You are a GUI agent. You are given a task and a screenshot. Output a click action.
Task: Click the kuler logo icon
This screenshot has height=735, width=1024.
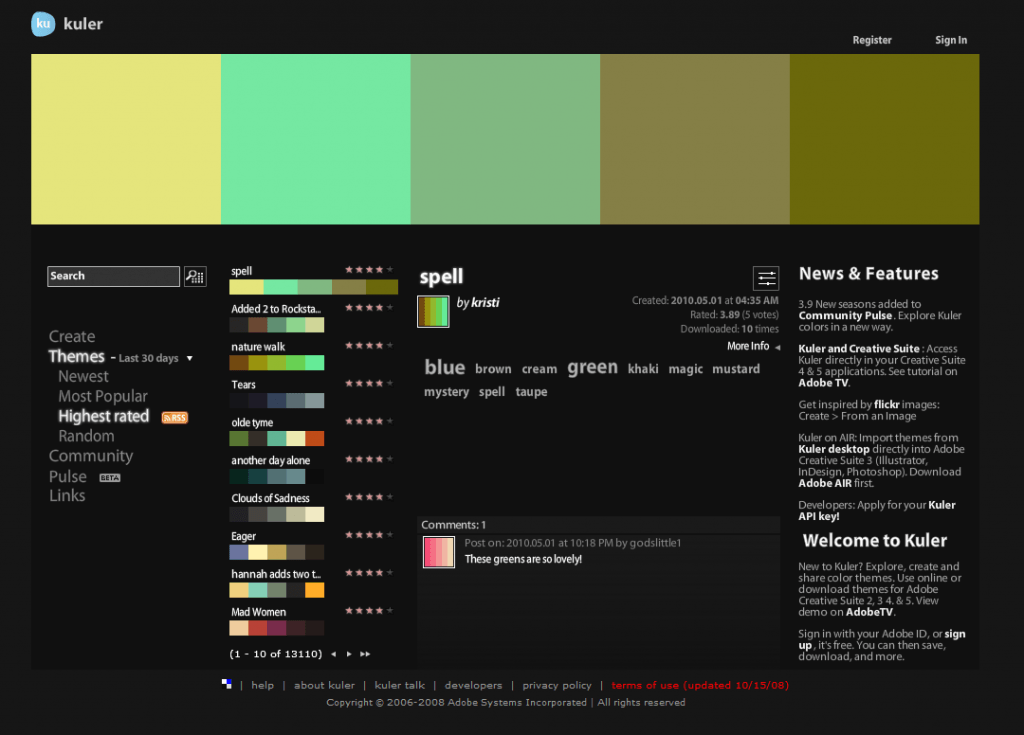tap(43, 24)
